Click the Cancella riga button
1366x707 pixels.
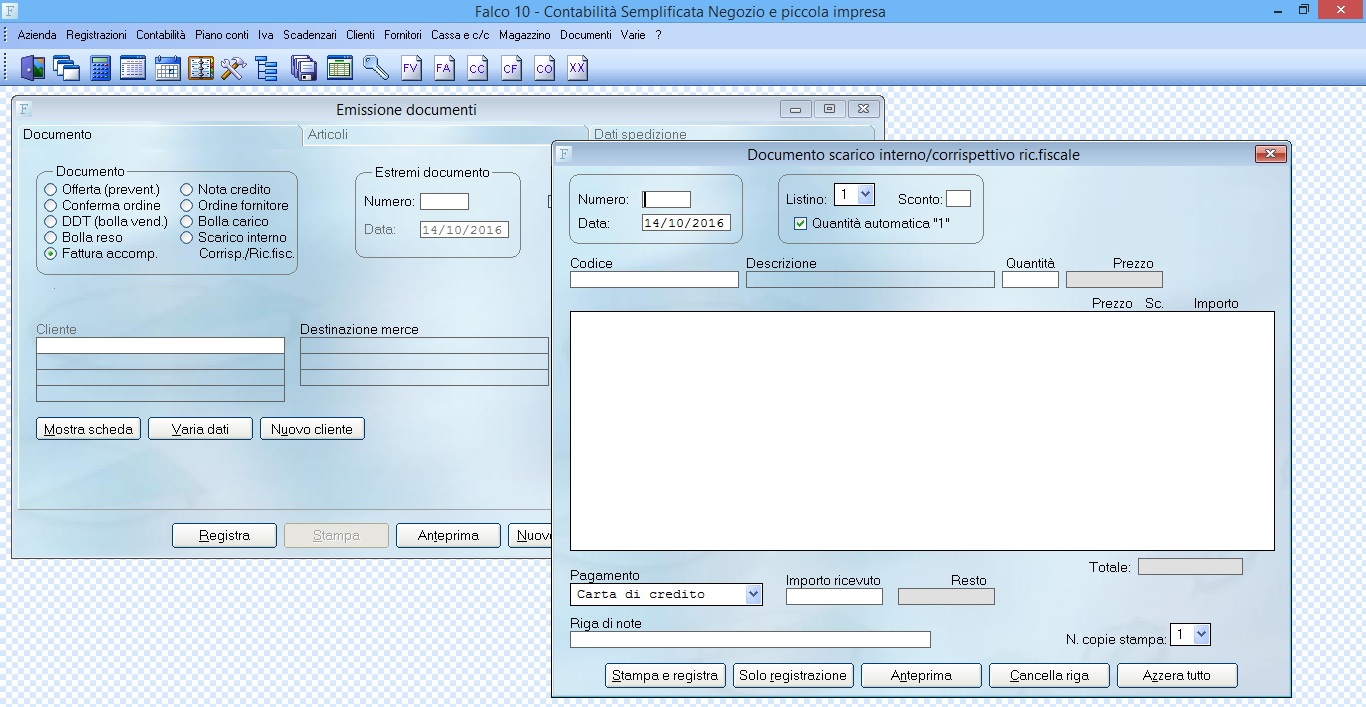(1049, 675)
